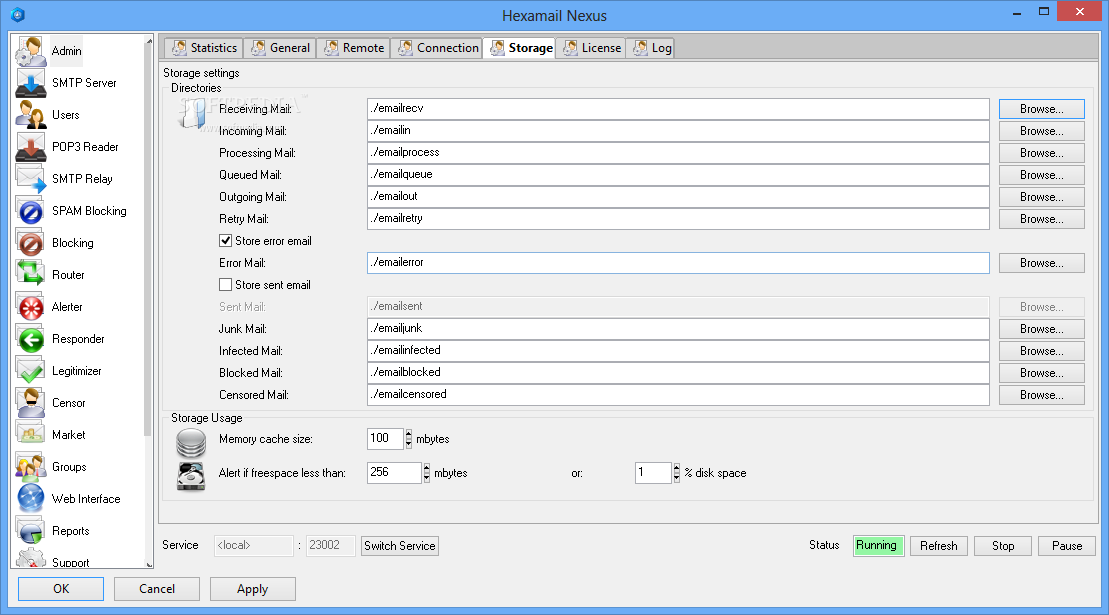Click the Cancel button
This screenshot has height=615, width=1109.
tap(157, 589)
